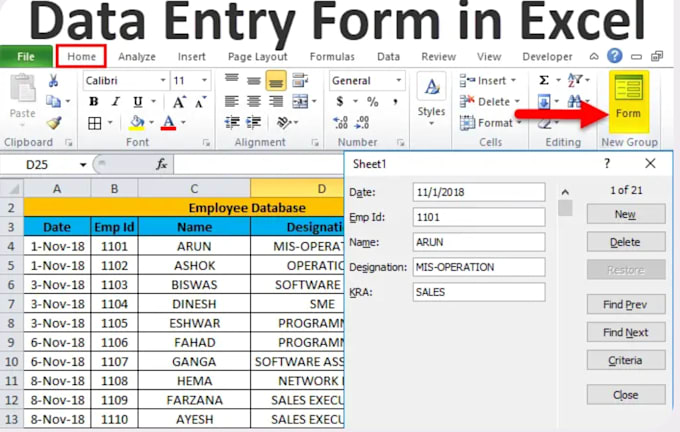The height and width of the screenshot is (432, 680).
Task: Click the Wrap Text icon
Action: tap(300, 80)
